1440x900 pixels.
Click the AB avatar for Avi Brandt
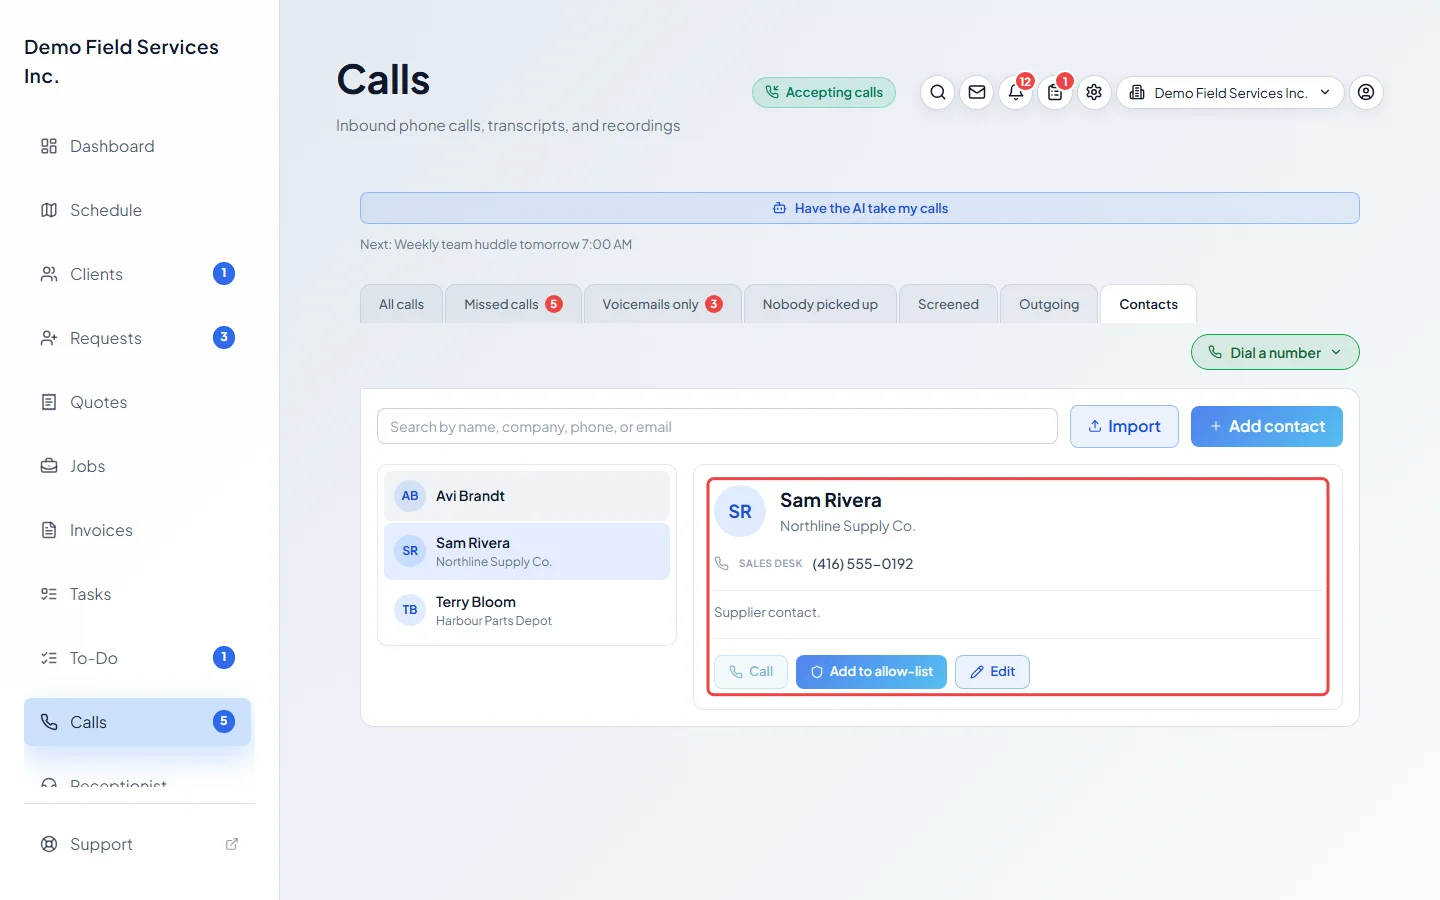(x=410, y=496)
